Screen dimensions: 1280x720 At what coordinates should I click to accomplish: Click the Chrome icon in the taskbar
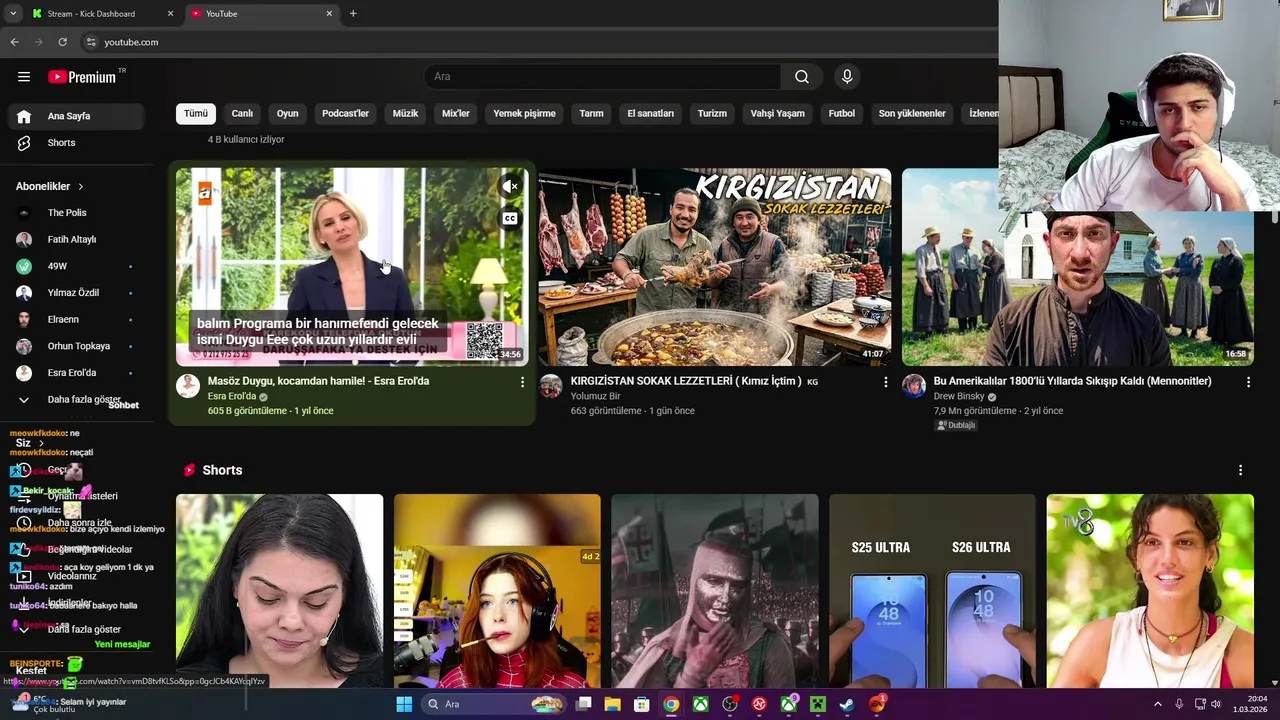coord(671,704)
